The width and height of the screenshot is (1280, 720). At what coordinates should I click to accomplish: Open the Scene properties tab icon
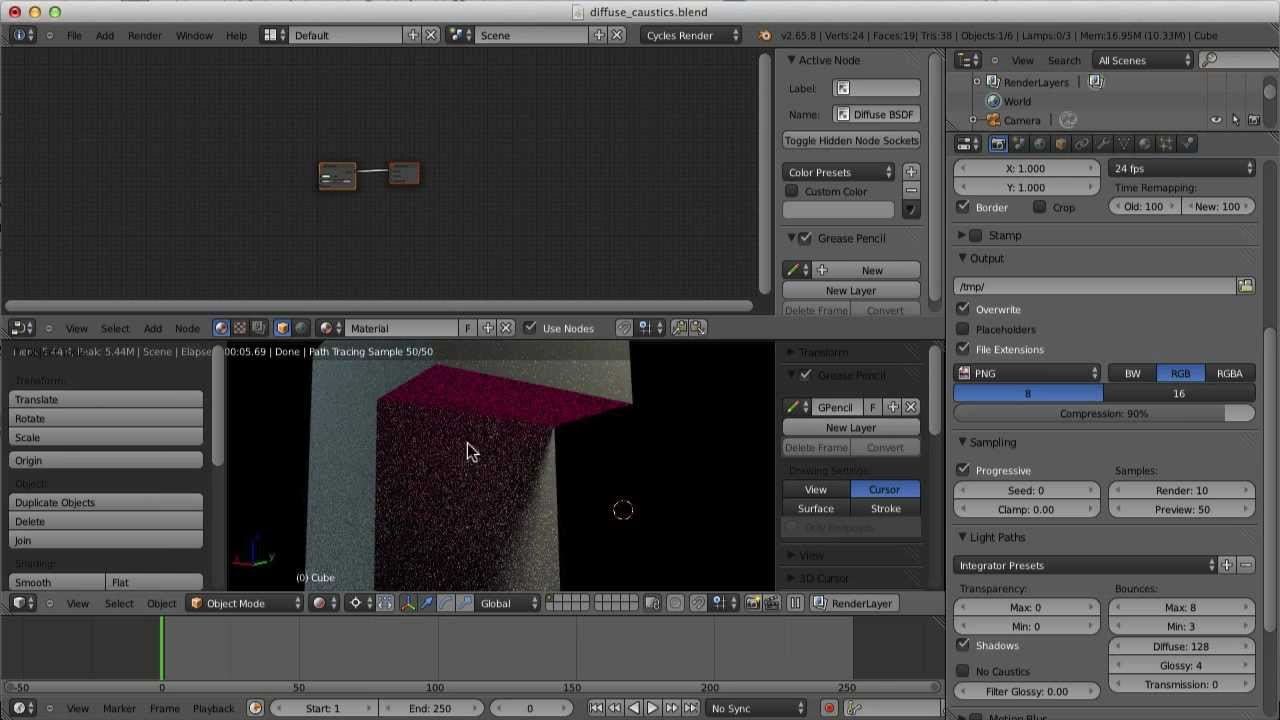(1018, 144)
